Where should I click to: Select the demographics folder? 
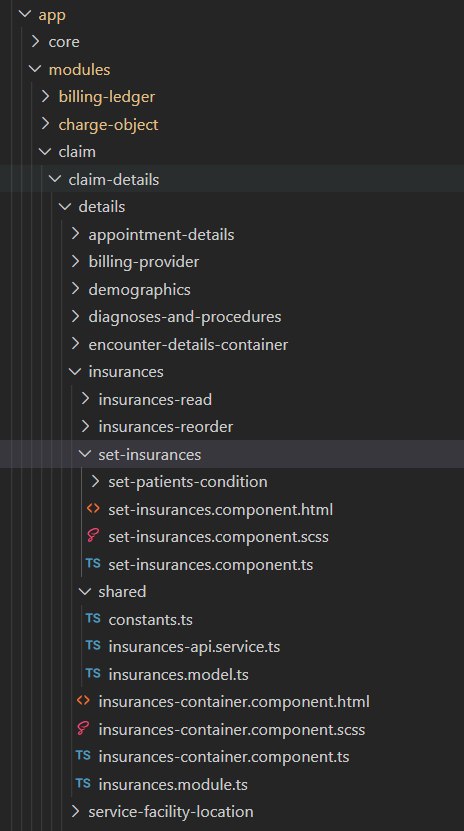coord(139,289)
